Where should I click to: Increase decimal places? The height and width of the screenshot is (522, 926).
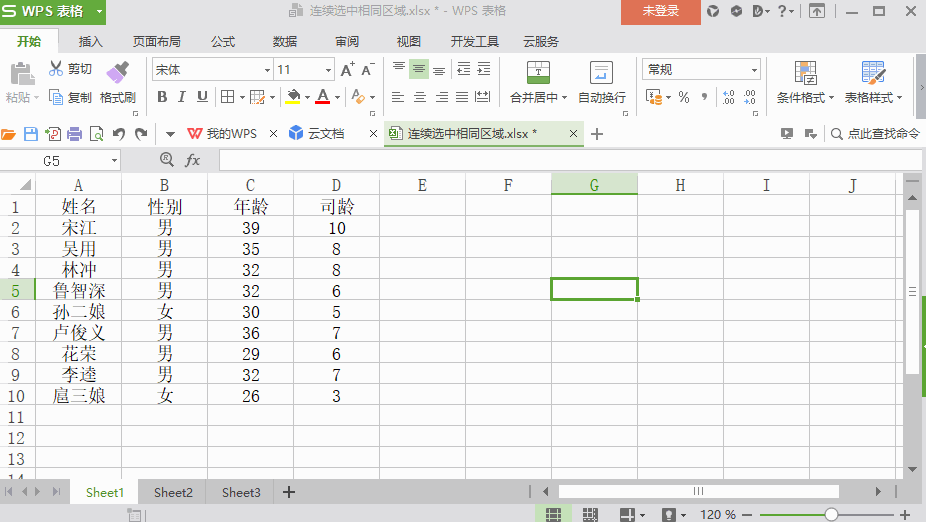tap(729, 97)
